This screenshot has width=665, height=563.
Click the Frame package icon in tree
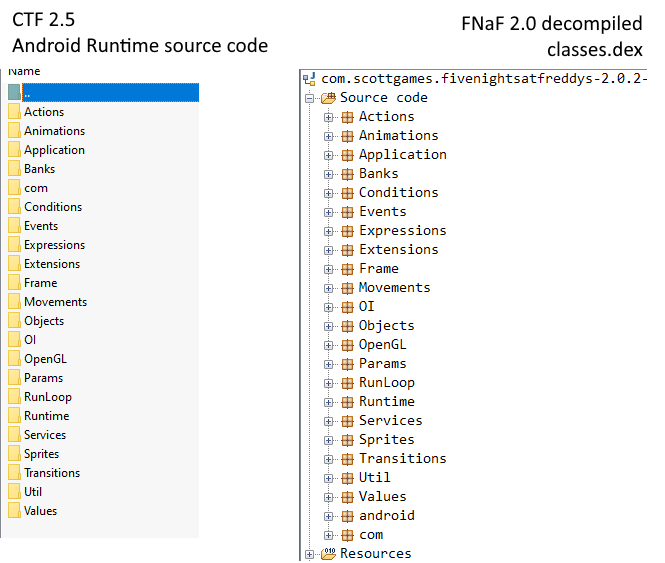click(347, 269)
